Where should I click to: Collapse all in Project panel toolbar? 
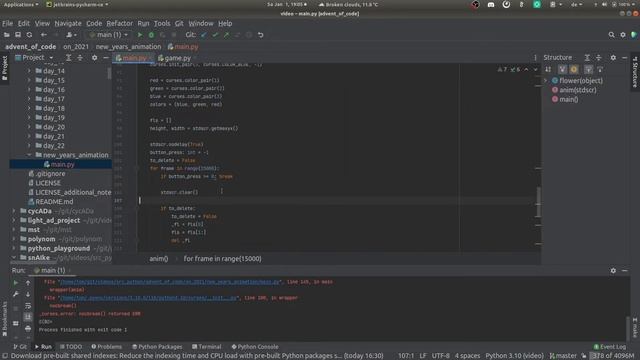[80, 58]
